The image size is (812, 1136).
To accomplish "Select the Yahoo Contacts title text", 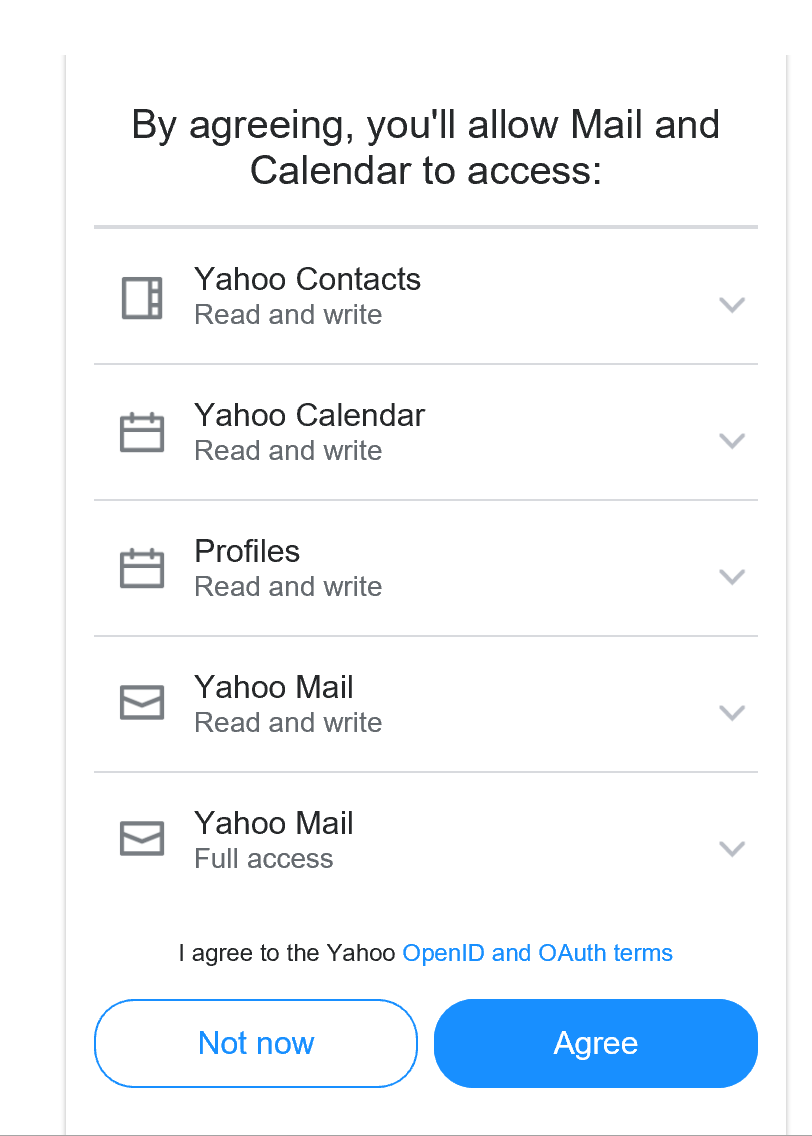I will (x=307, y=279).
